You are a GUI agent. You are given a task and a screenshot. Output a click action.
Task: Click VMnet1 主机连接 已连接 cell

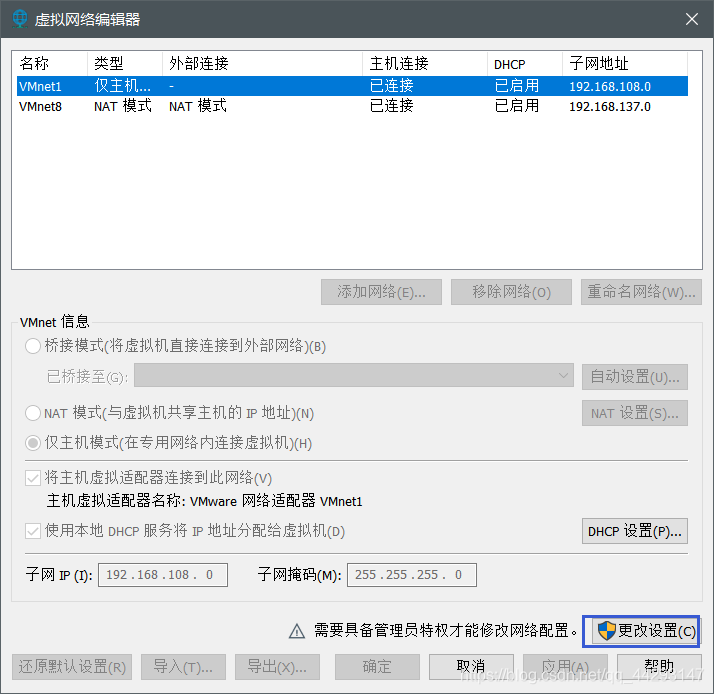pyautogui.click(x=391, y=86)
